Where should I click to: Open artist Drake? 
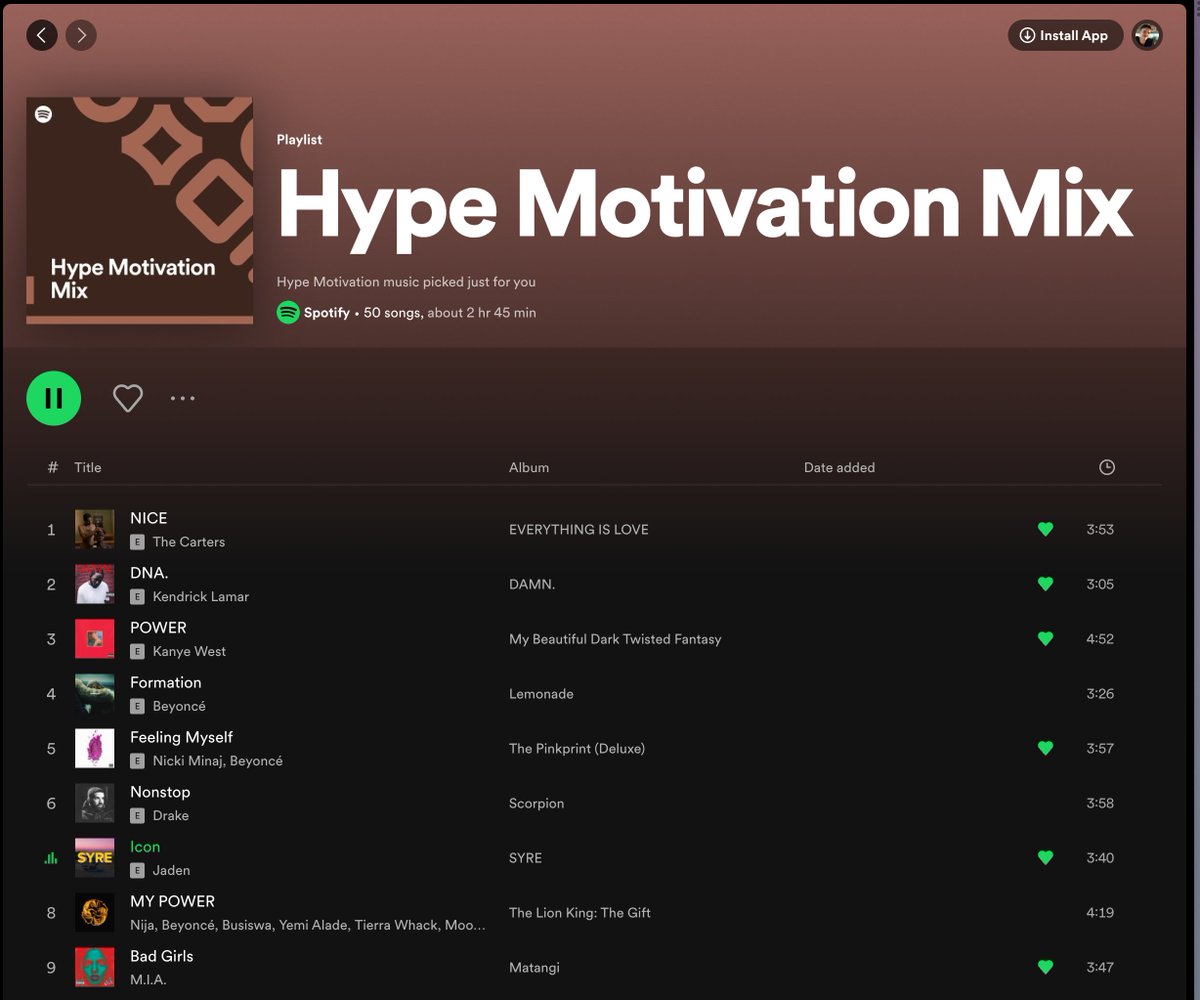(170, 816)
